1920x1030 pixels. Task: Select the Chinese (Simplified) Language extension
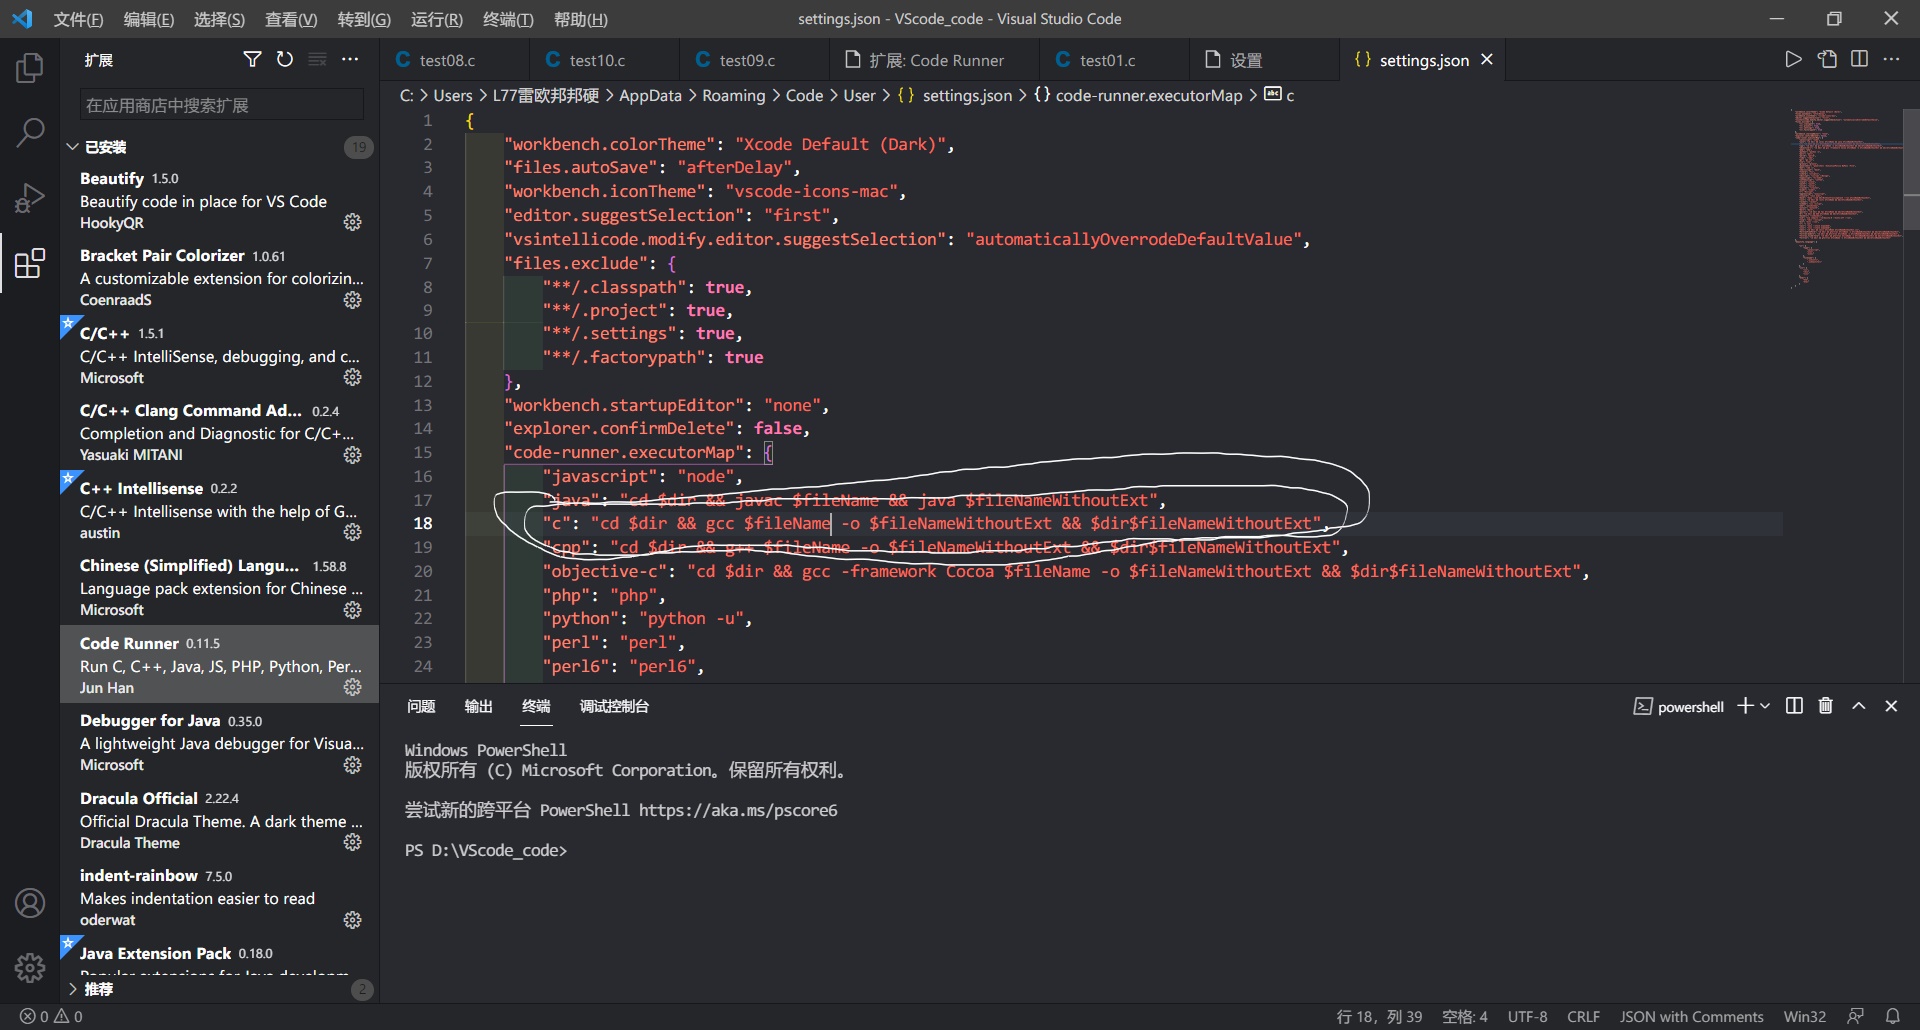[x=220, y=587]
